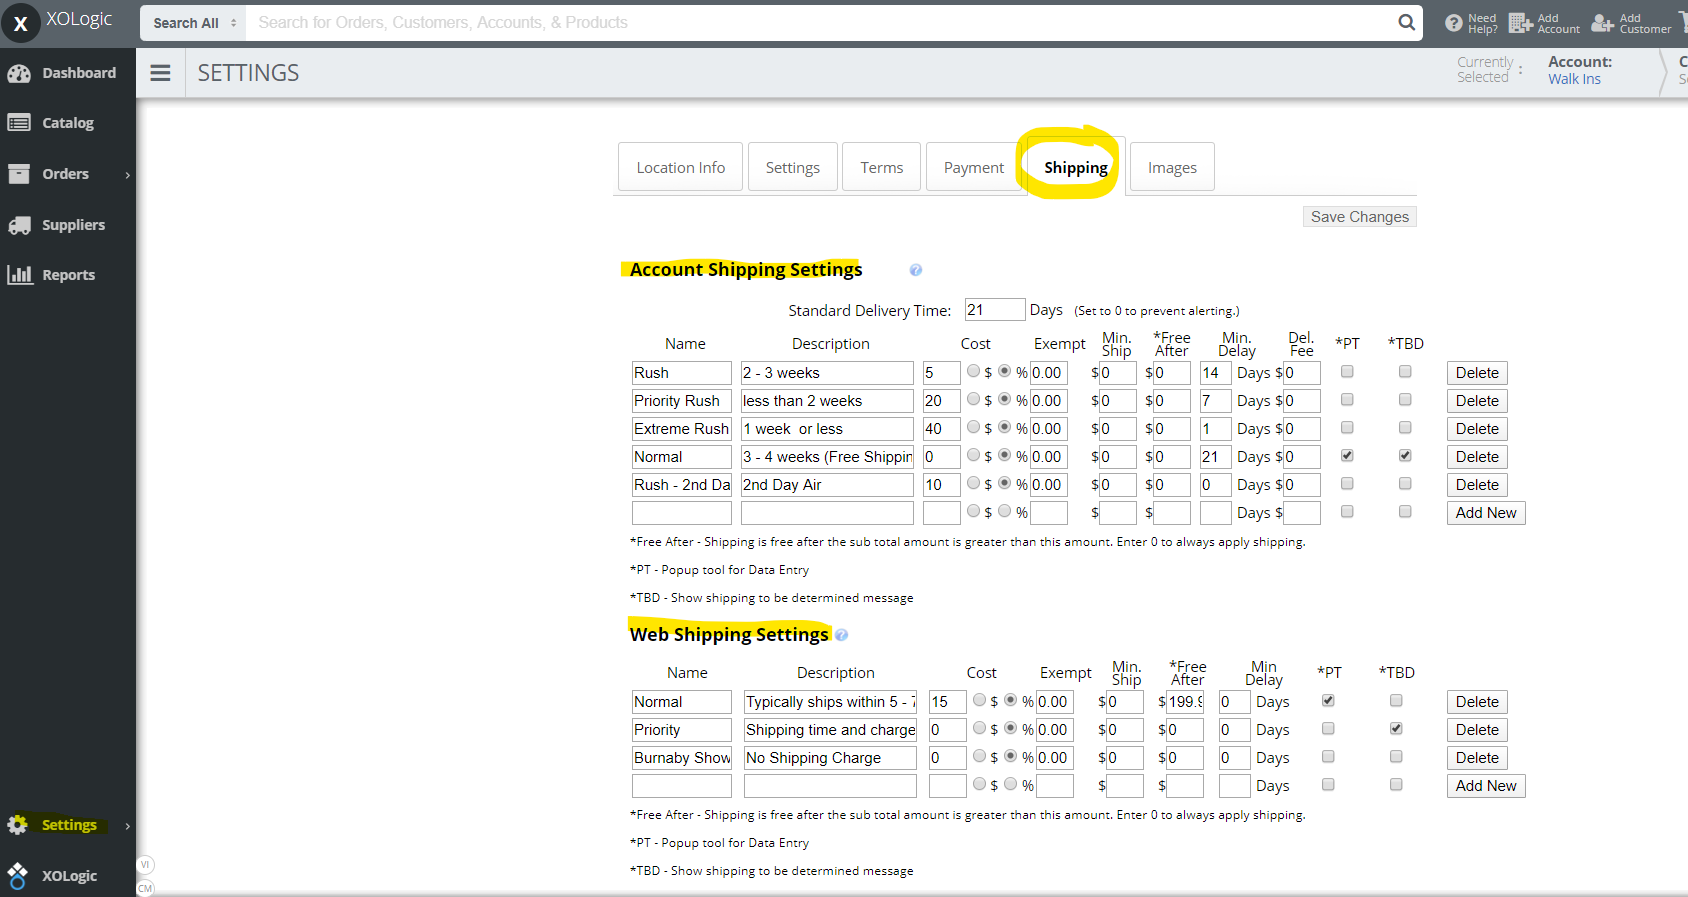Click the Save Changes button
Screen dimensions: 1688x897
pos(1359,217)
